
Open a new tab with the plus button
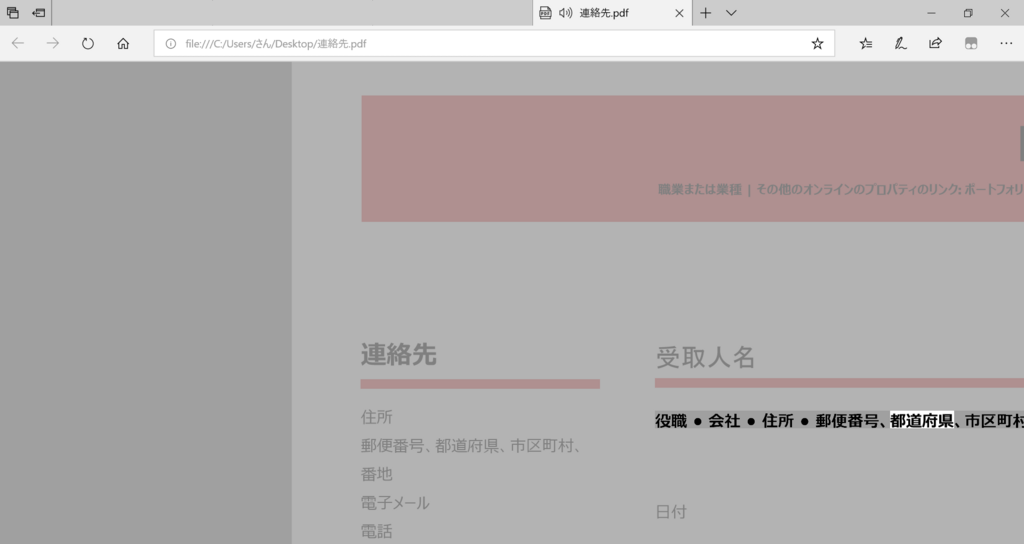705,13
